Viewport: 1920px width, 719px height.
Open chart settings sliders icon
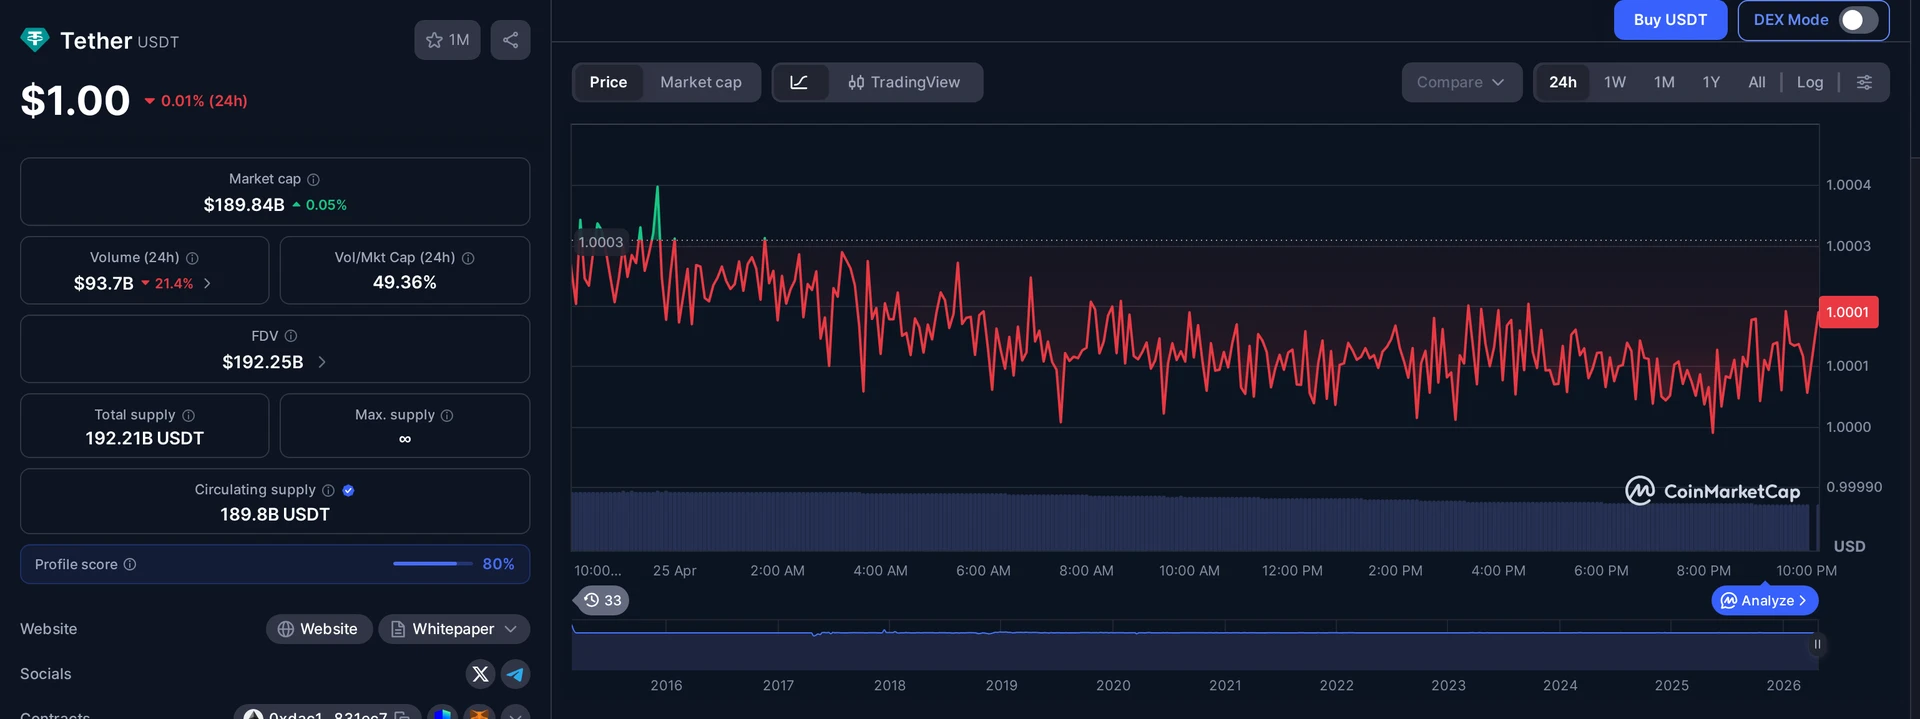(x=1864, y=82)
